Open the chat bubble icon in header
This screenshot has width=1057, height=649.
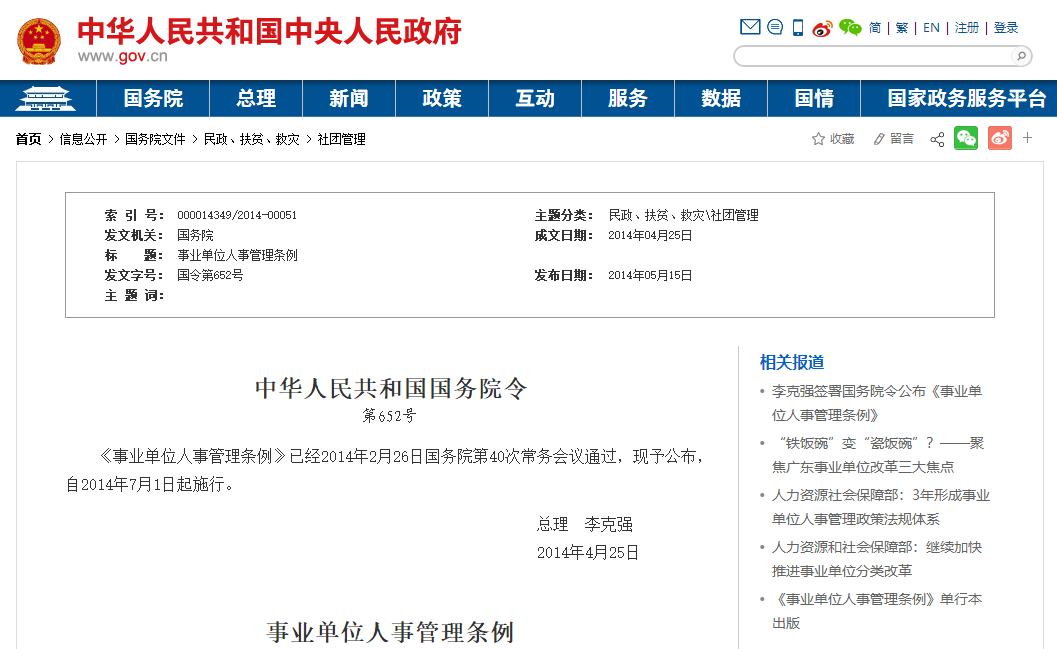(775, 27)
